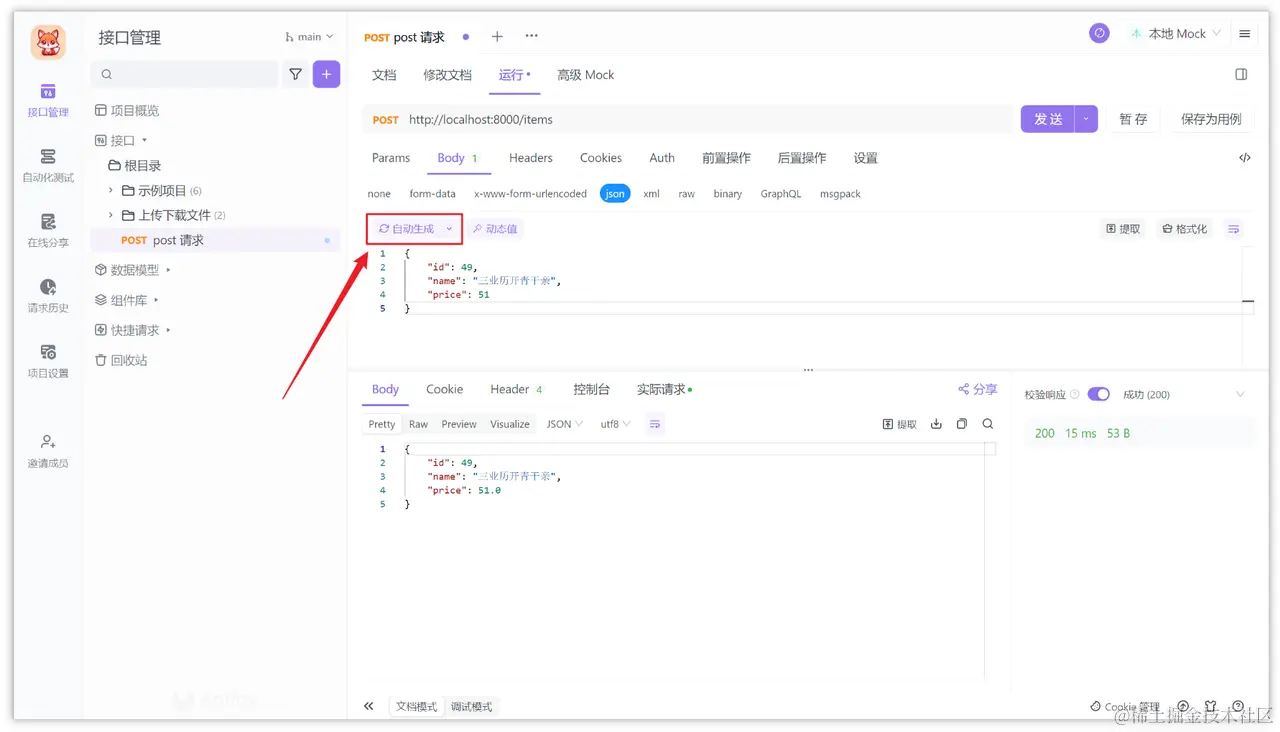This screenshot has width=1280, height=732.
Task: Open the 发送 button dropdown arrow
Action: point(1086,119)
